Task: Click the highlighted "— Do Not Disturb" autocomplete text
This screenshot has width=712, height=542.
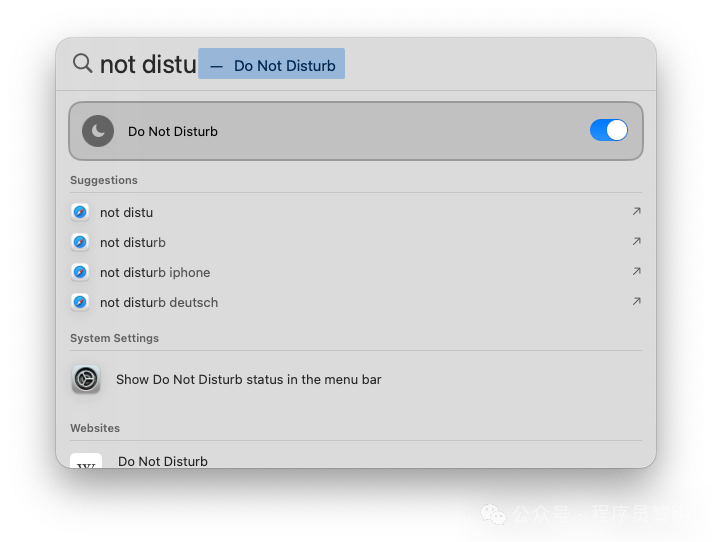Action: 272,64
